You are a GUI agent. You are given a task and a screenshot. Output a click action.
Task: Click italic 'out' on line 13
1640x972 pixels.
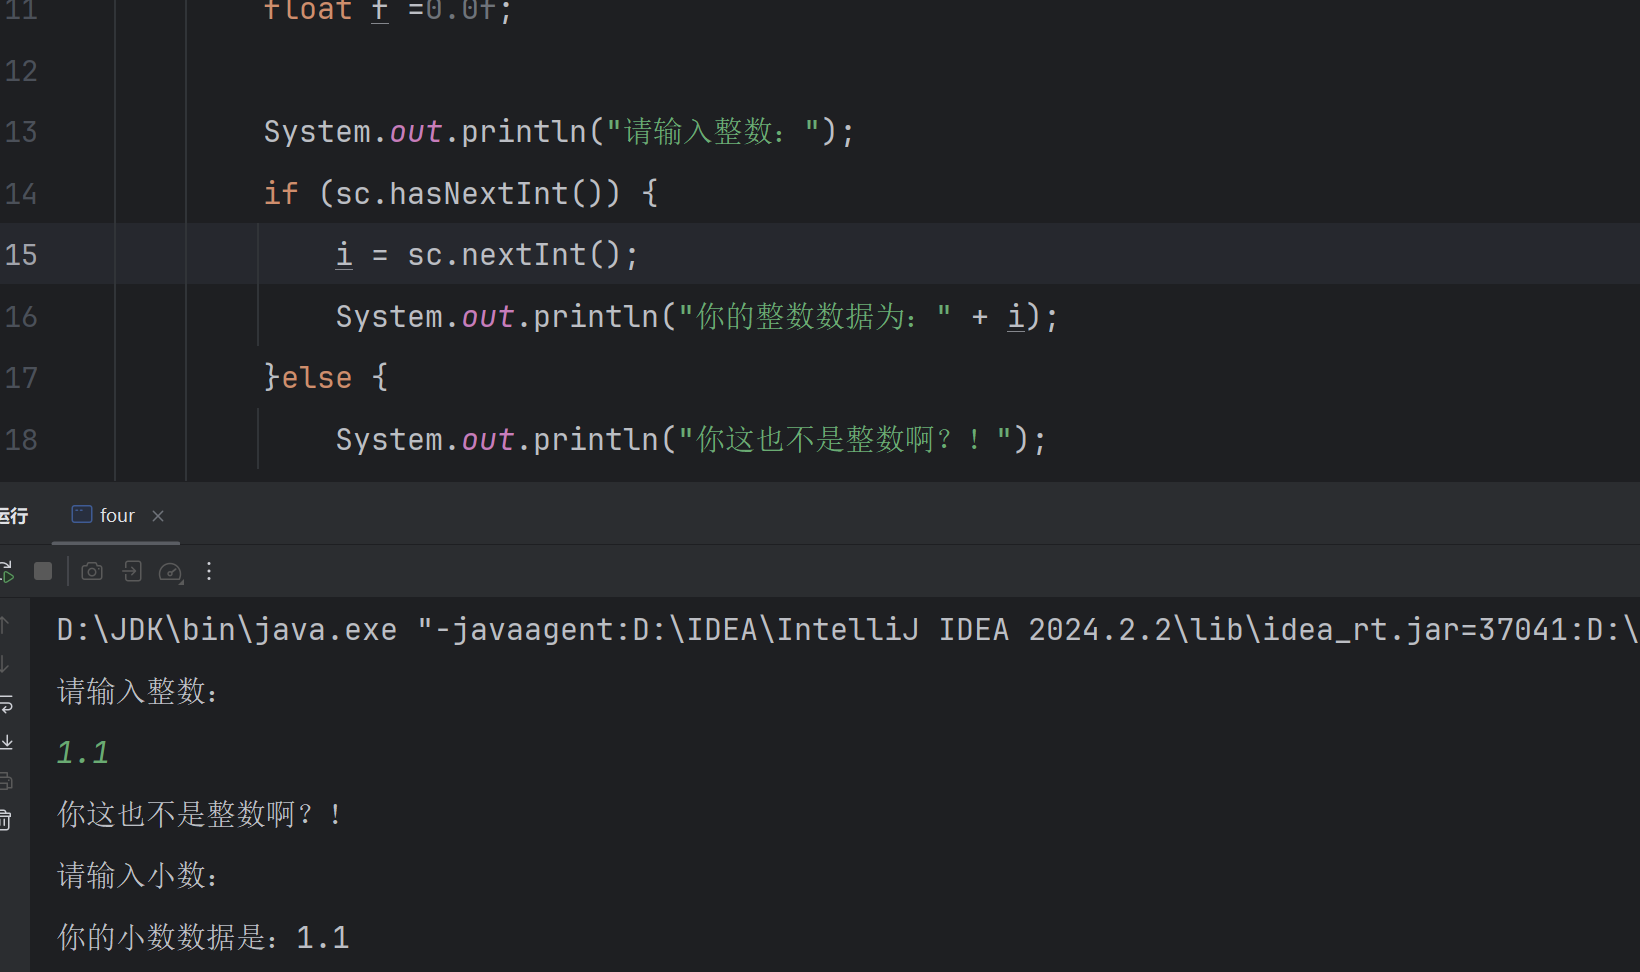[416, 132]
